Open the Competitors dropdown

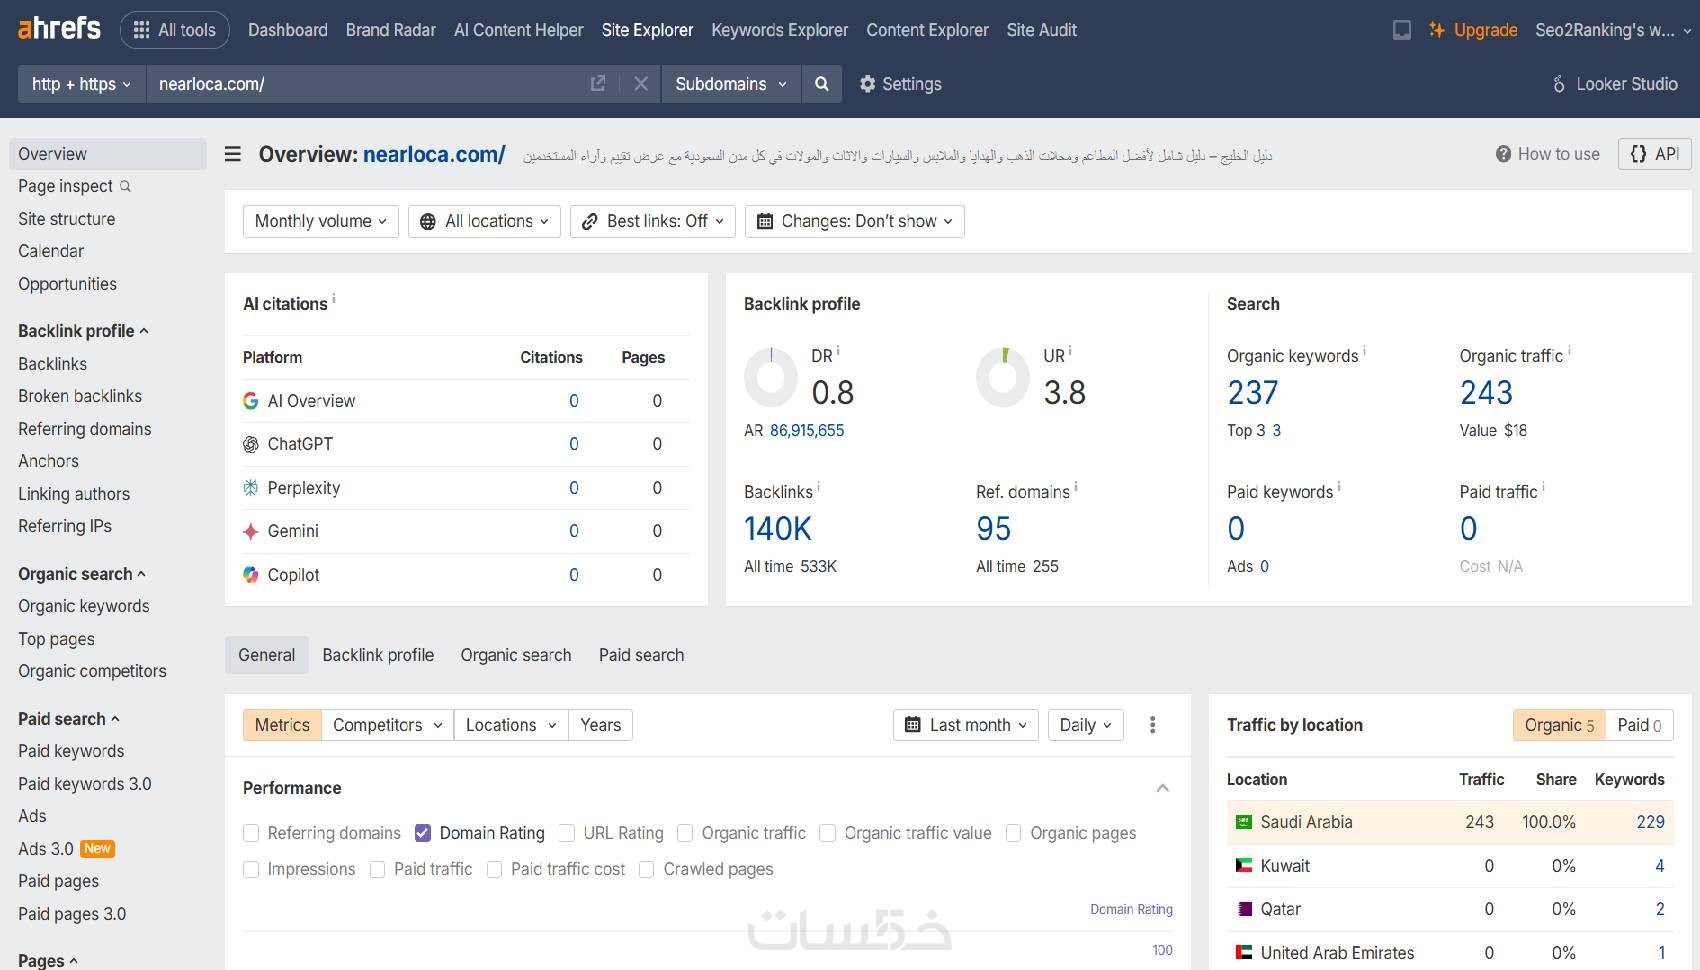point(388,725)
